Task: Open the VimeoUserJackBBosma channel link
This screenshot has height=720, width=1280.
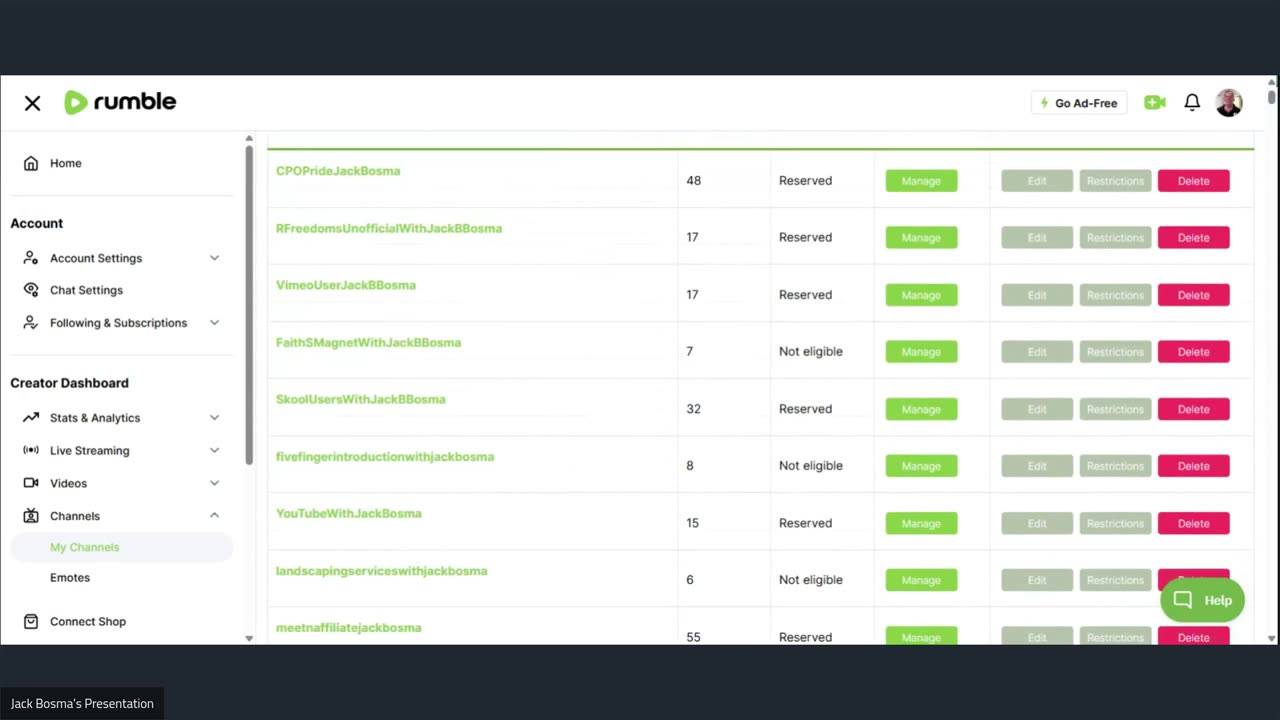Action: 346,285
